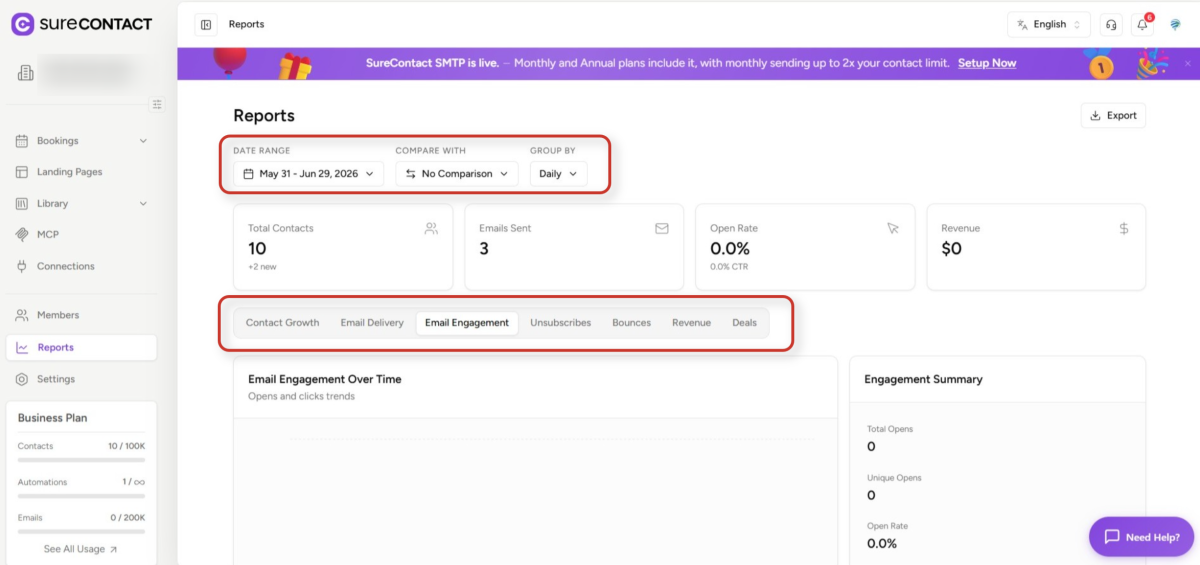Open the Group By Daily dropdown
1200x565 pixels.
click(558, 174)
